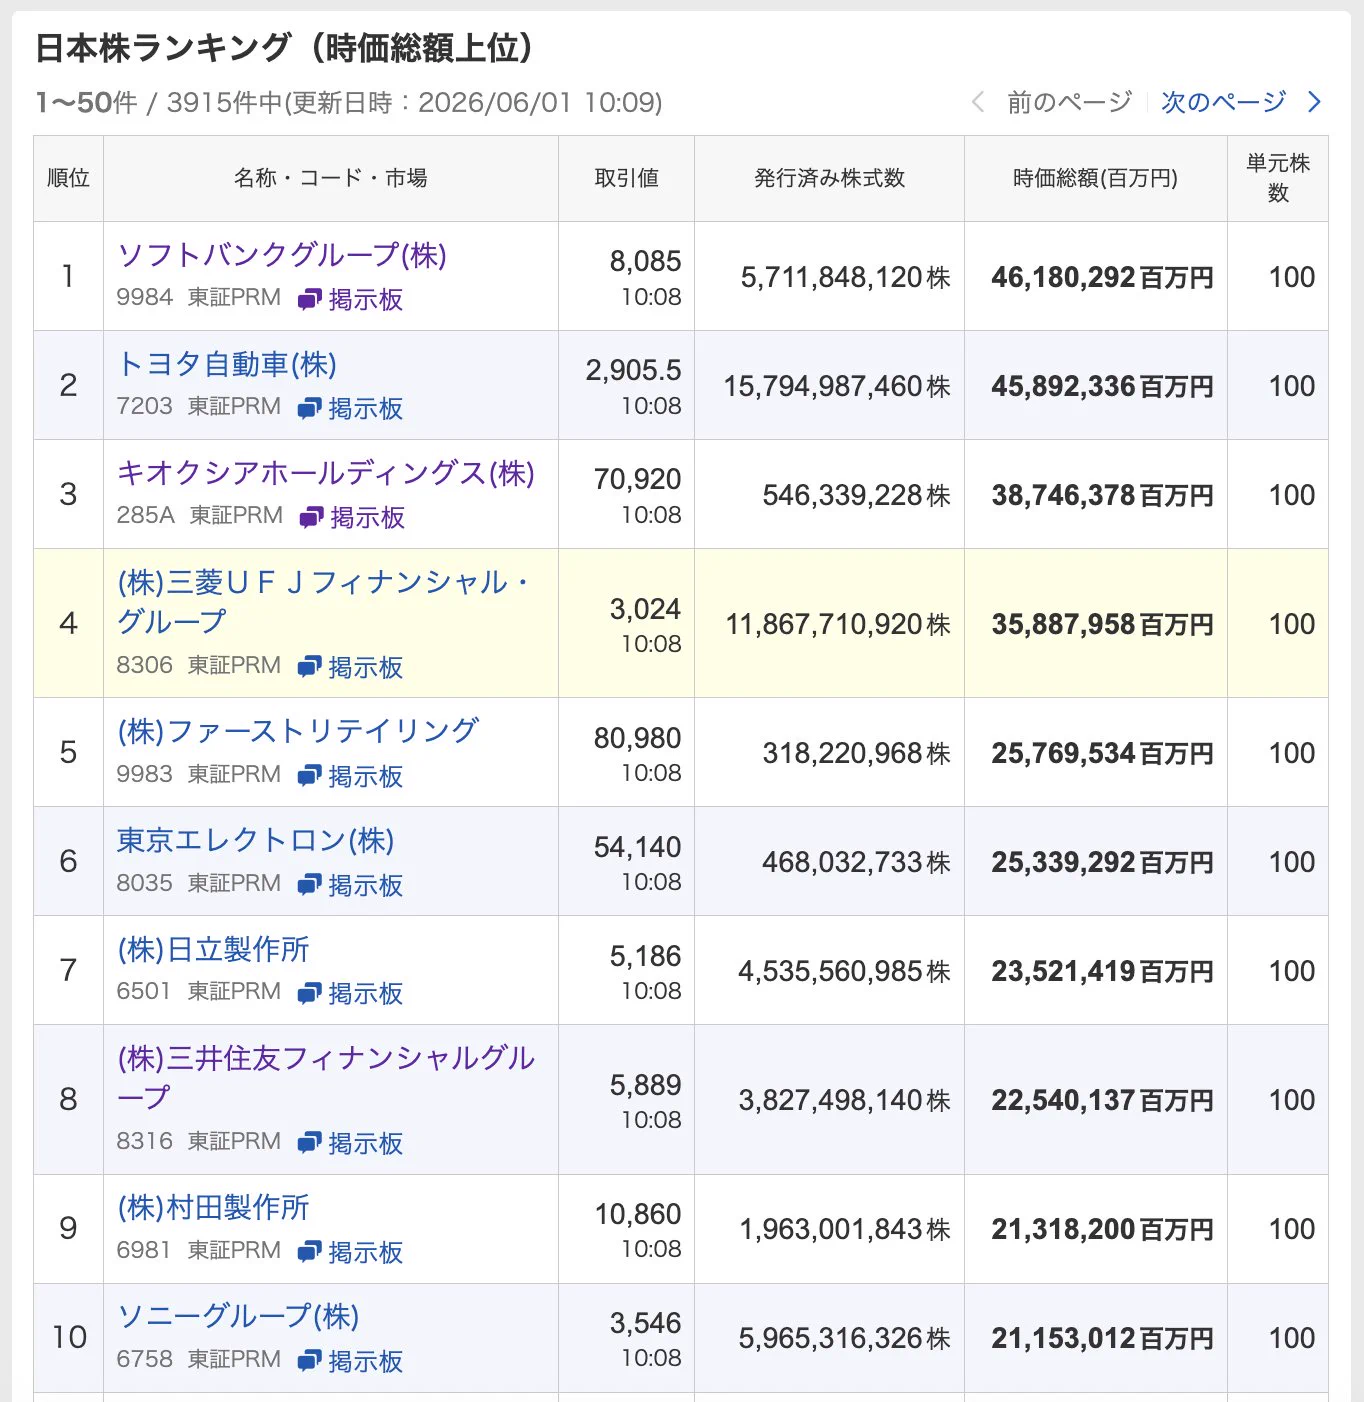The height and width of the screenshot is (1402, 1364).
Task: Open (株)ファーストリテイリング stock page
Action: tap(298, 731)
